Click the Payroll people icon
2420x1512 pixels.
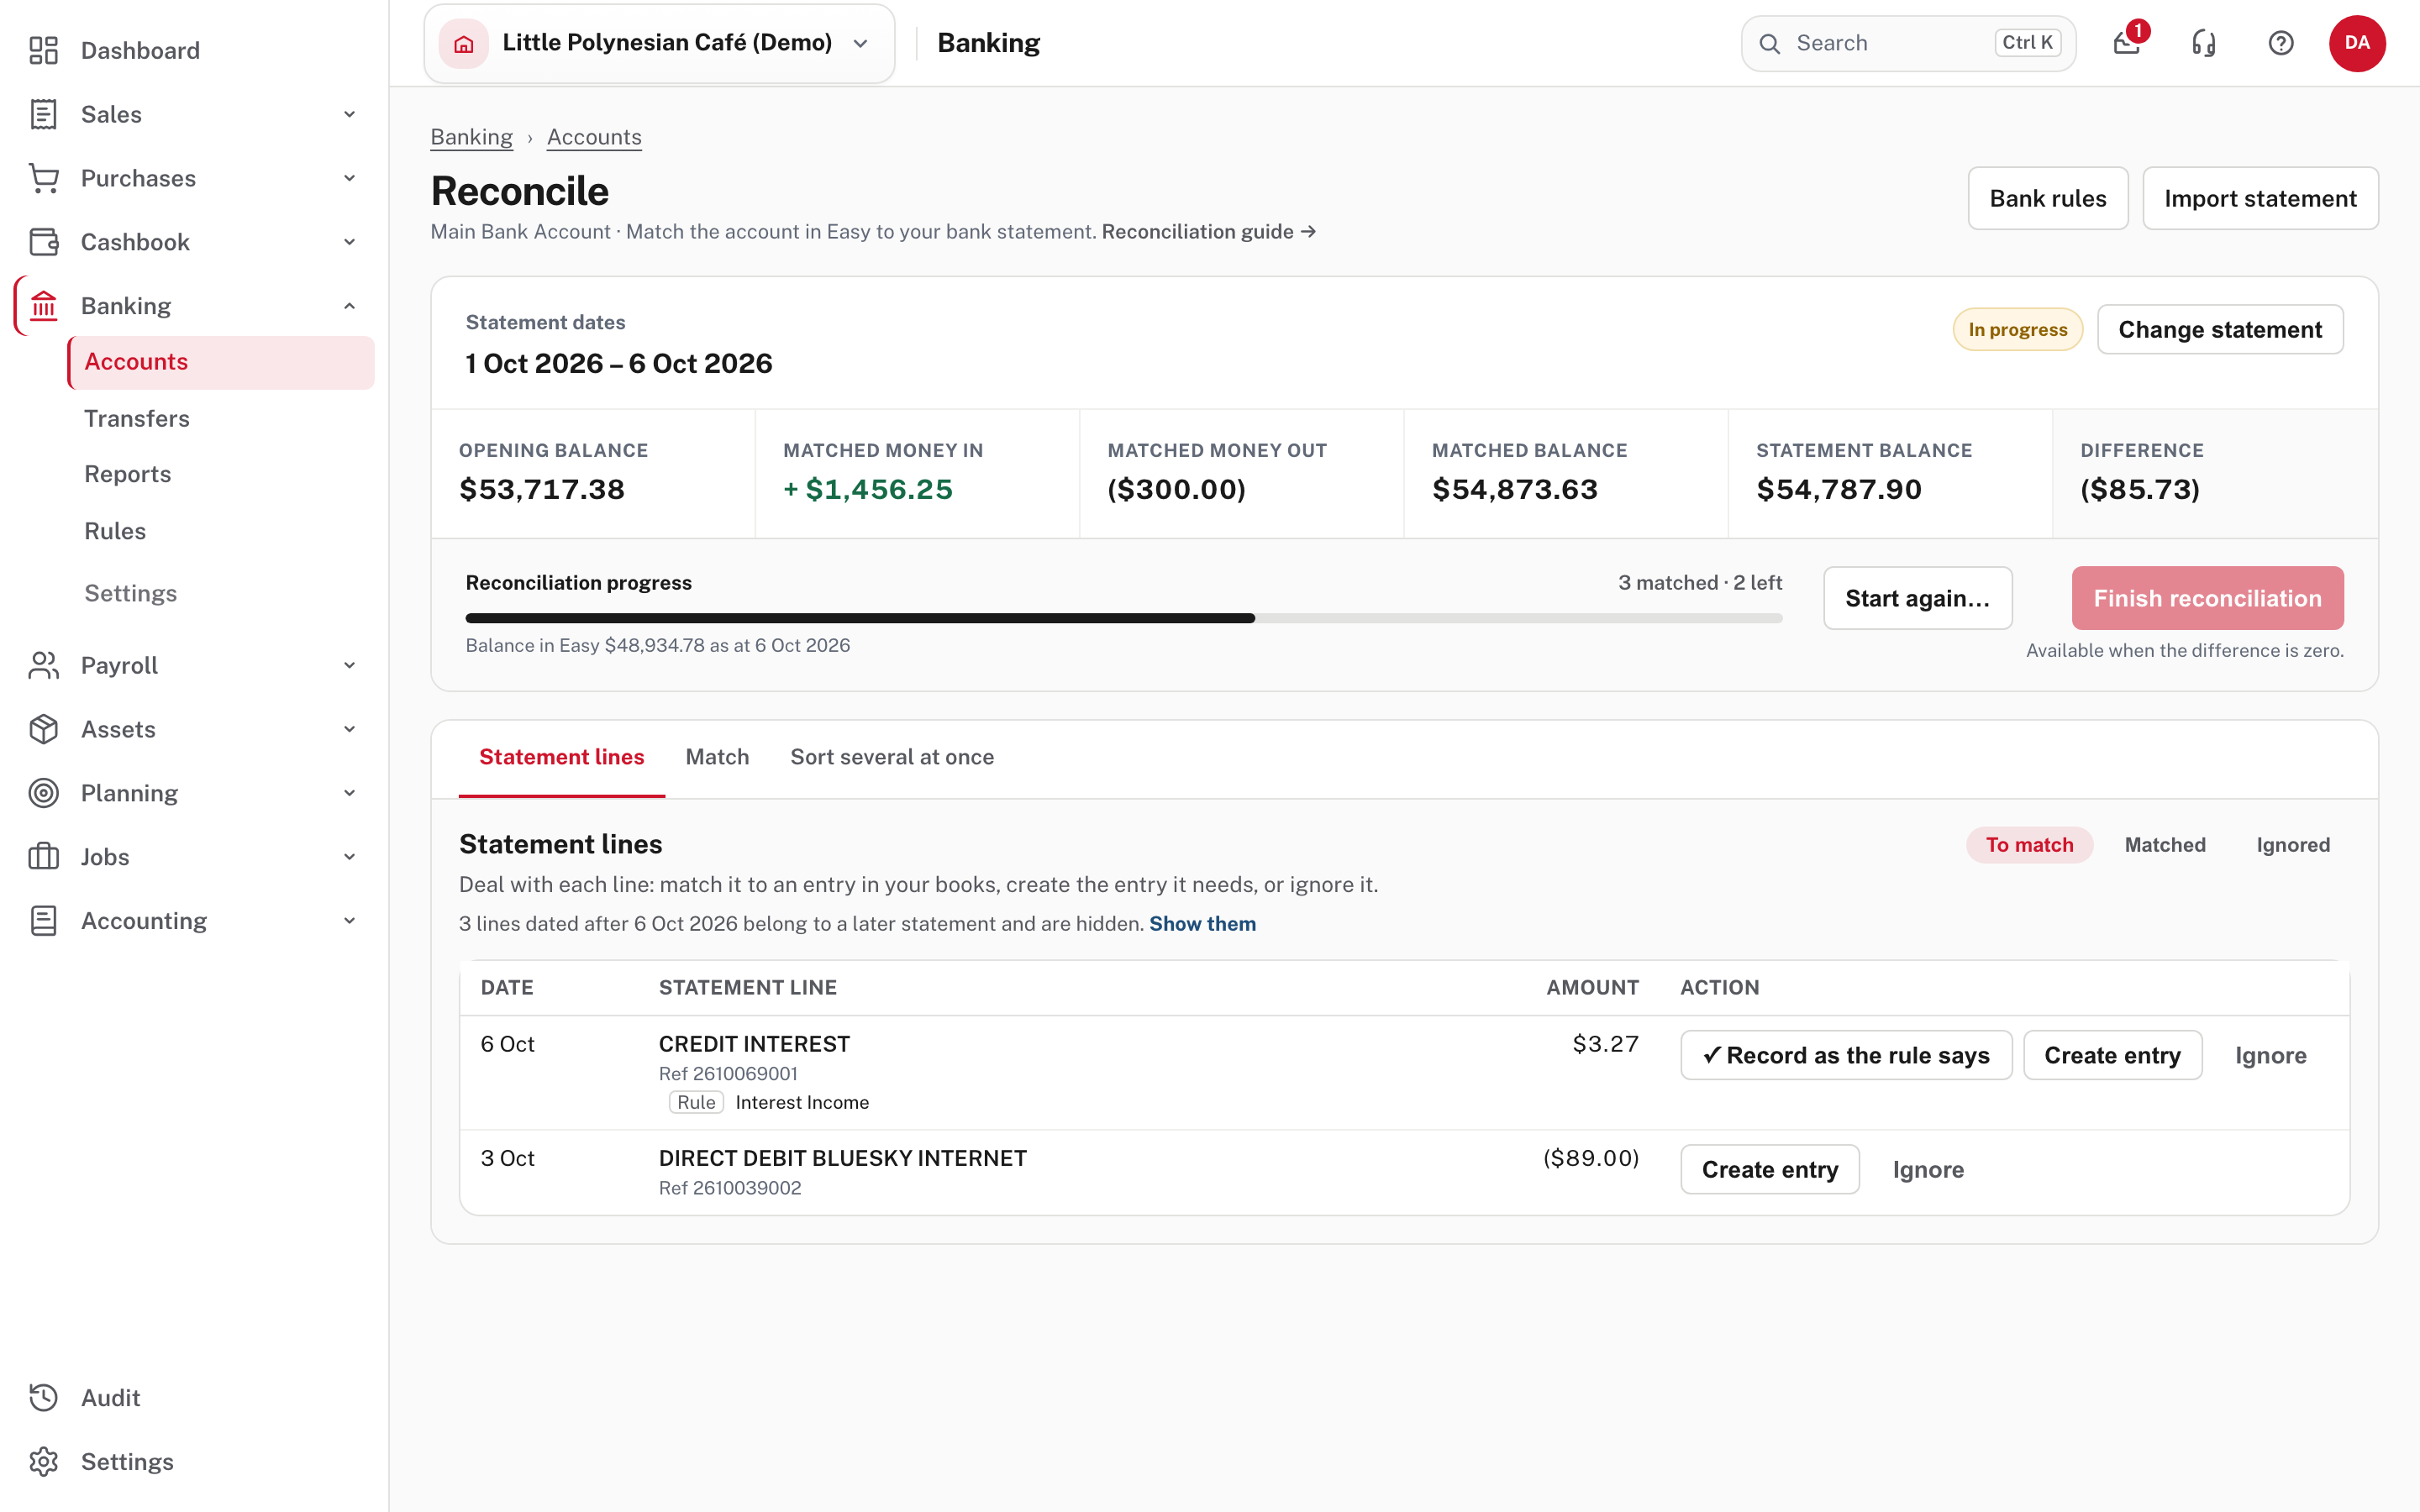(x=43, y=665)
